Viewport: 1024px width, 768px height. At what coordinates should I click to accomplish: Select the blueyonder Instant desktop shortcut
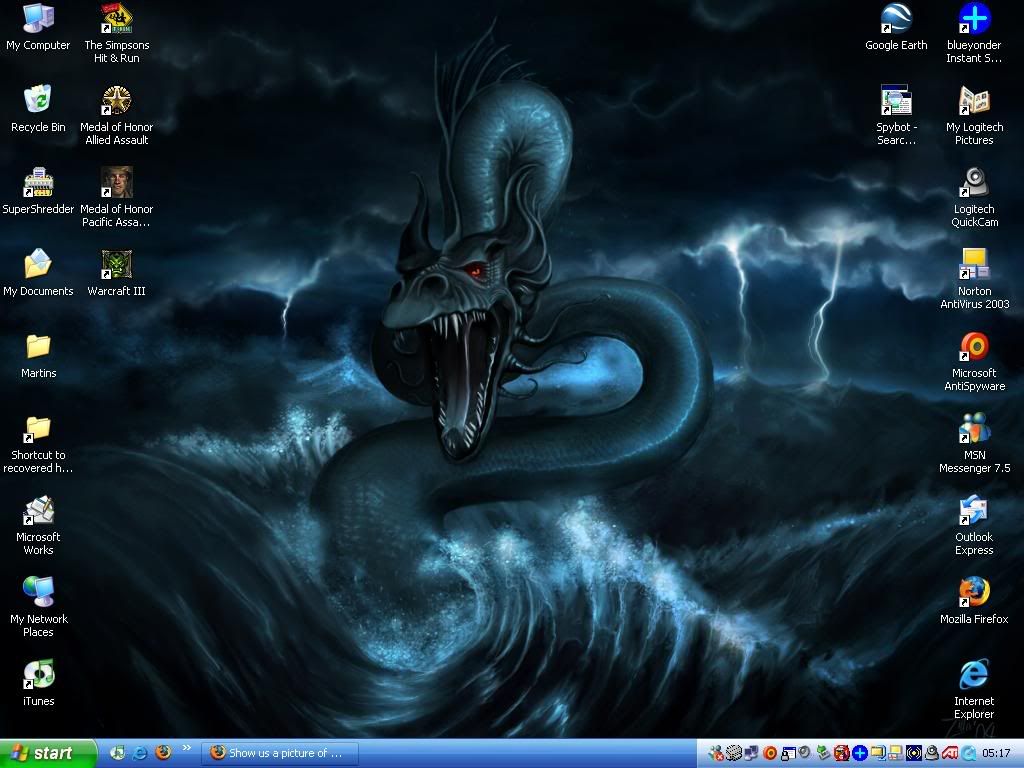pyautogui.click(x=974, y=34)
